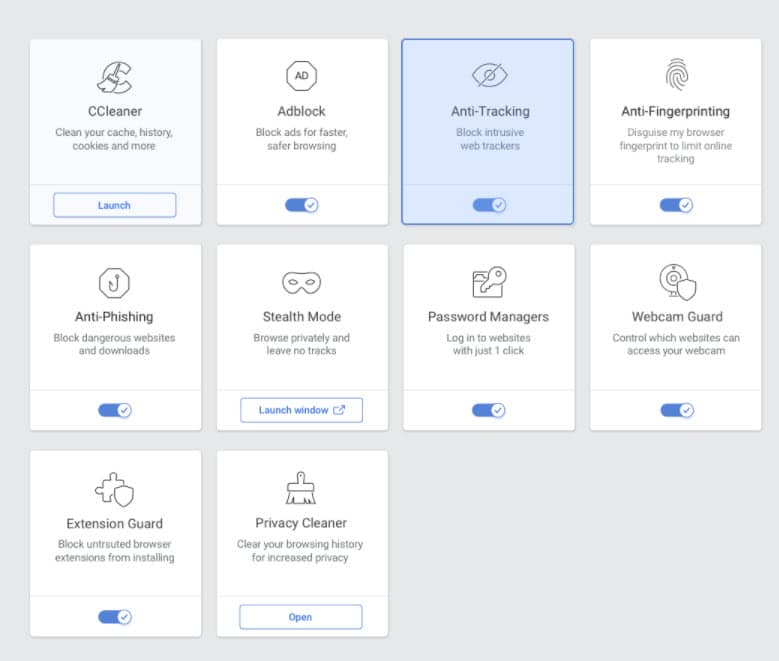Open Stealth Mode via Launch window button
This screenshot has height=661, width=779.
[302, 410]
